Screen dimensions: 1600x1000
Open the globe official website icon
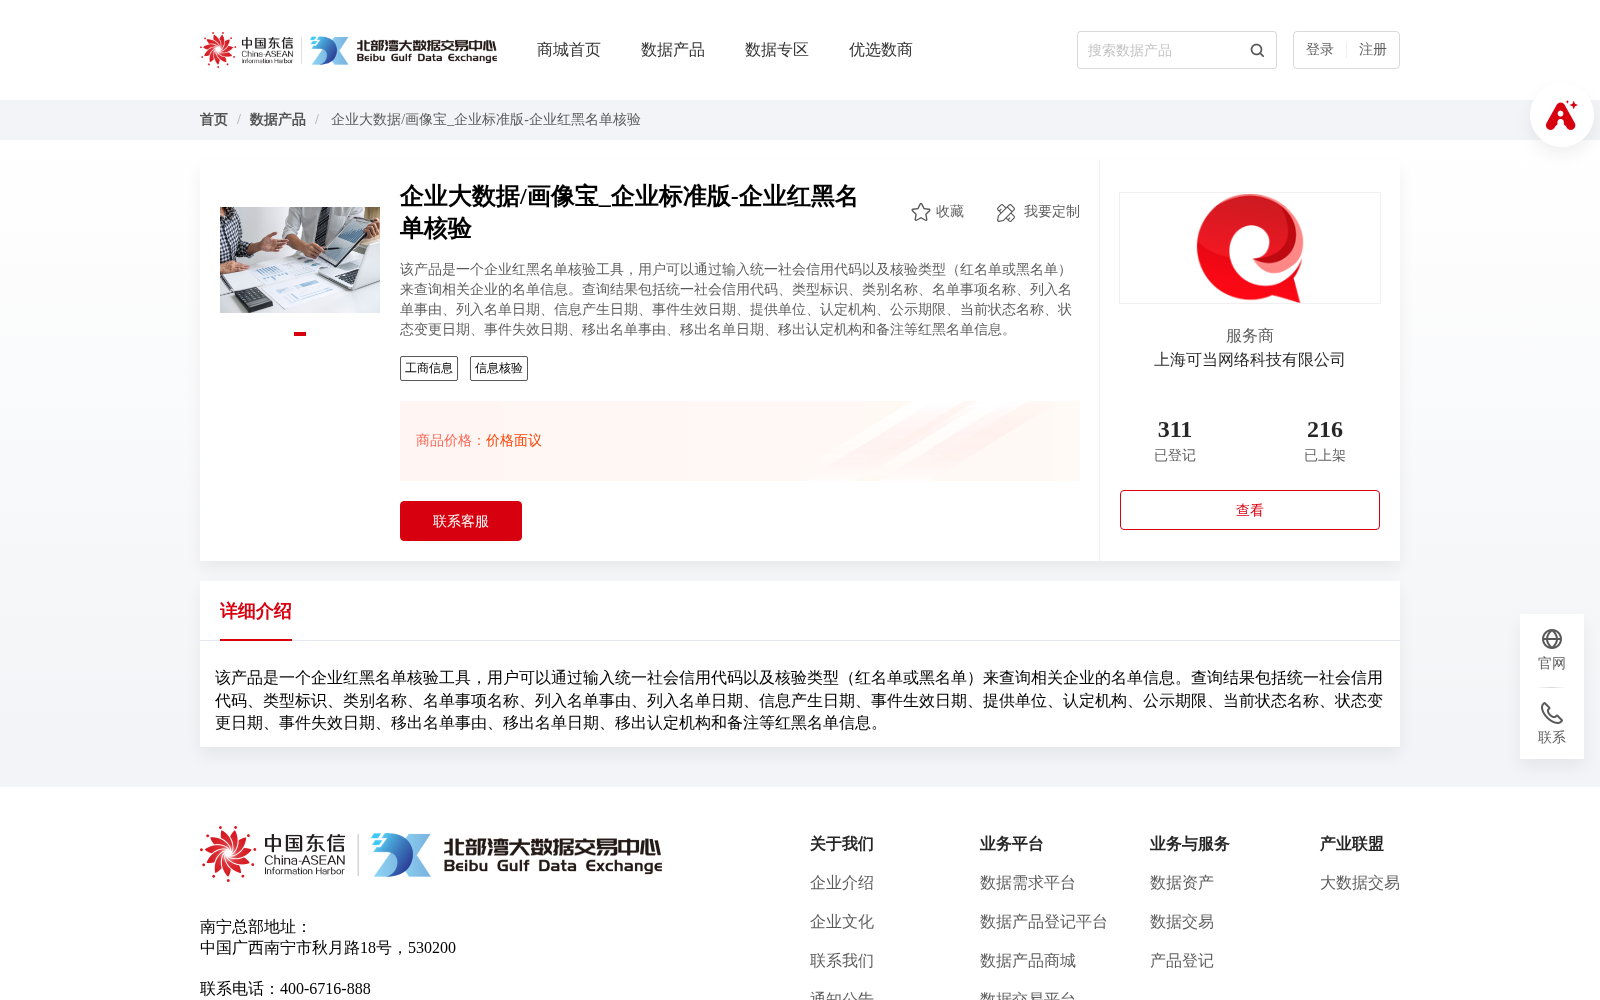tap(1552, 639)
